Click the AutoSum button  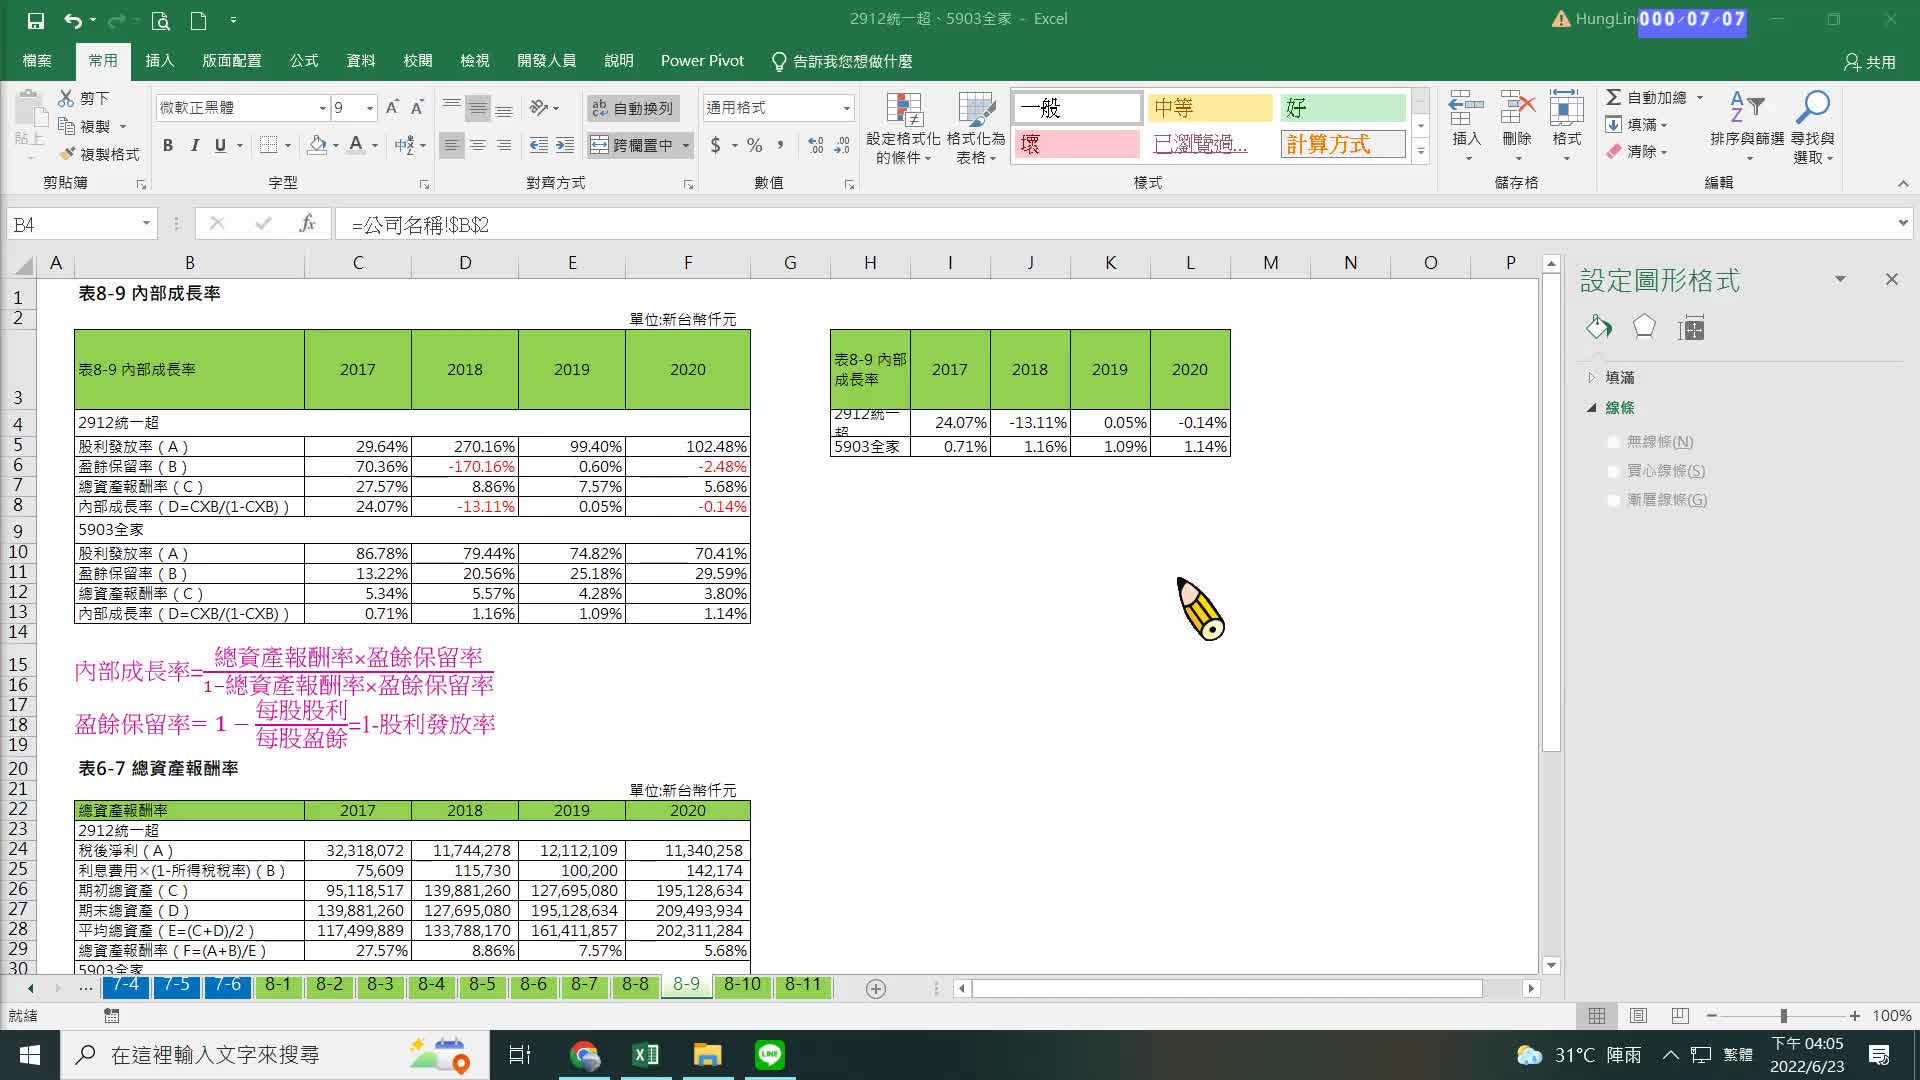point(1646,97)
